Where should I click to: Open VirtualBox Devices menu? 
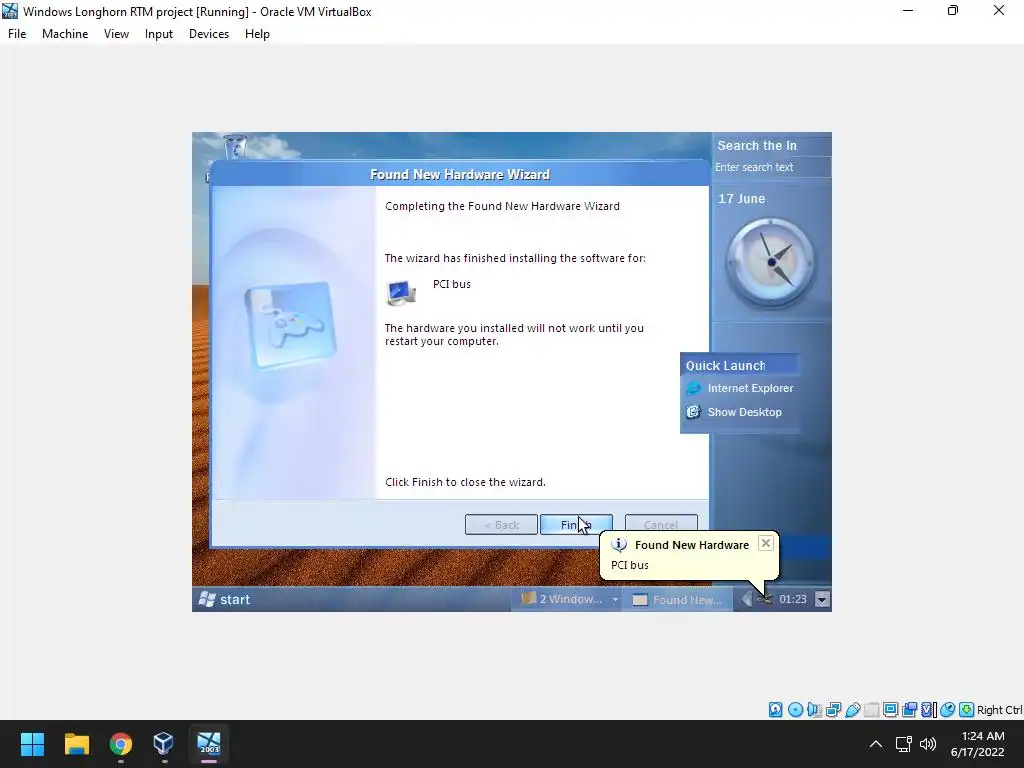[209, 34]
